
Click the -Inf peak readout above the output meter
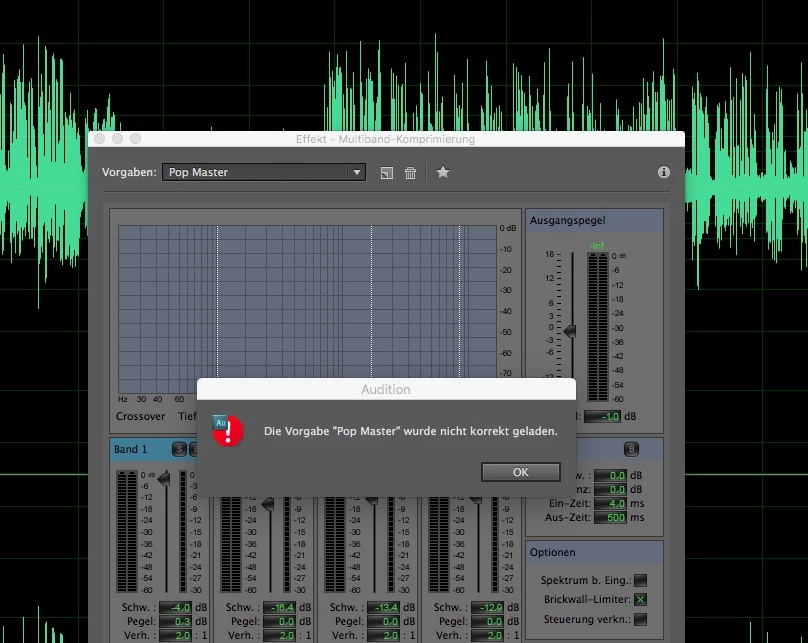(597, 246)
